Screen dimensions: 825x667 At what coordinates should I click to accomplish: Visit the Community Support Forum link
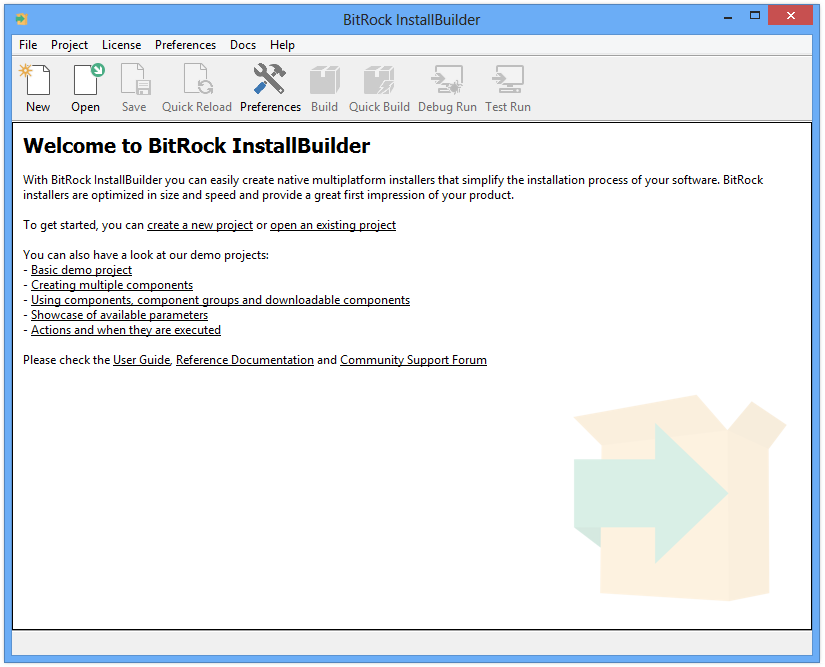click(413, 360)
